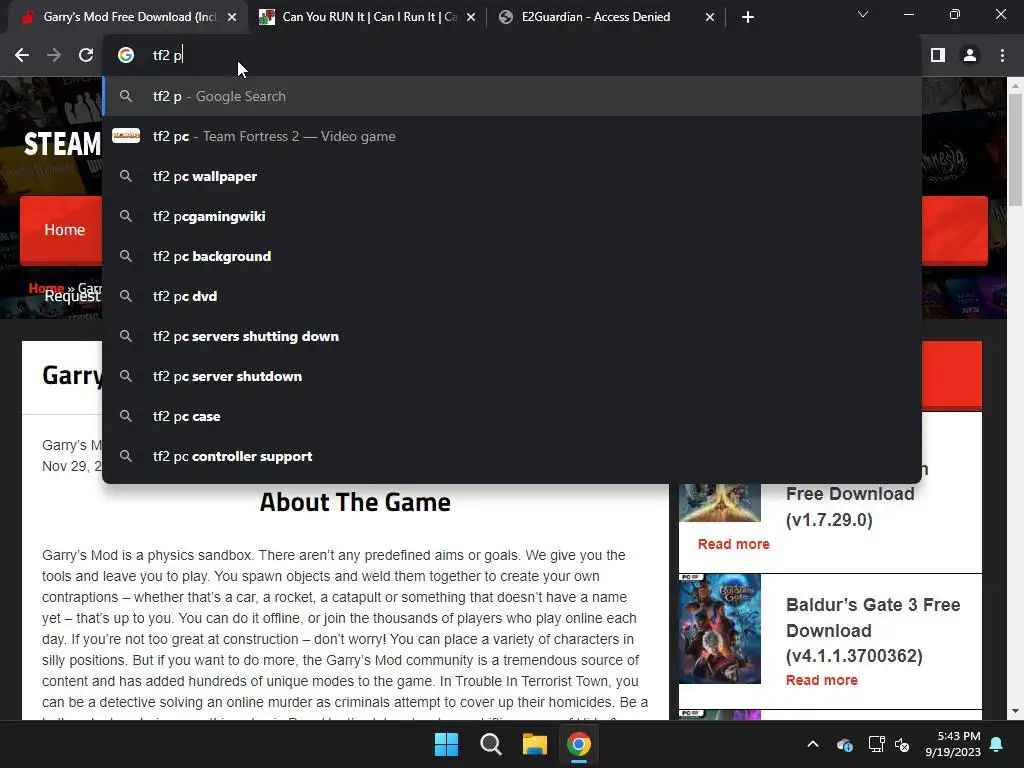Close the E2Guardian Access Denied tab
Image resolution: width=1024 pixels, height=768 pixels.
tap(710, 17)
